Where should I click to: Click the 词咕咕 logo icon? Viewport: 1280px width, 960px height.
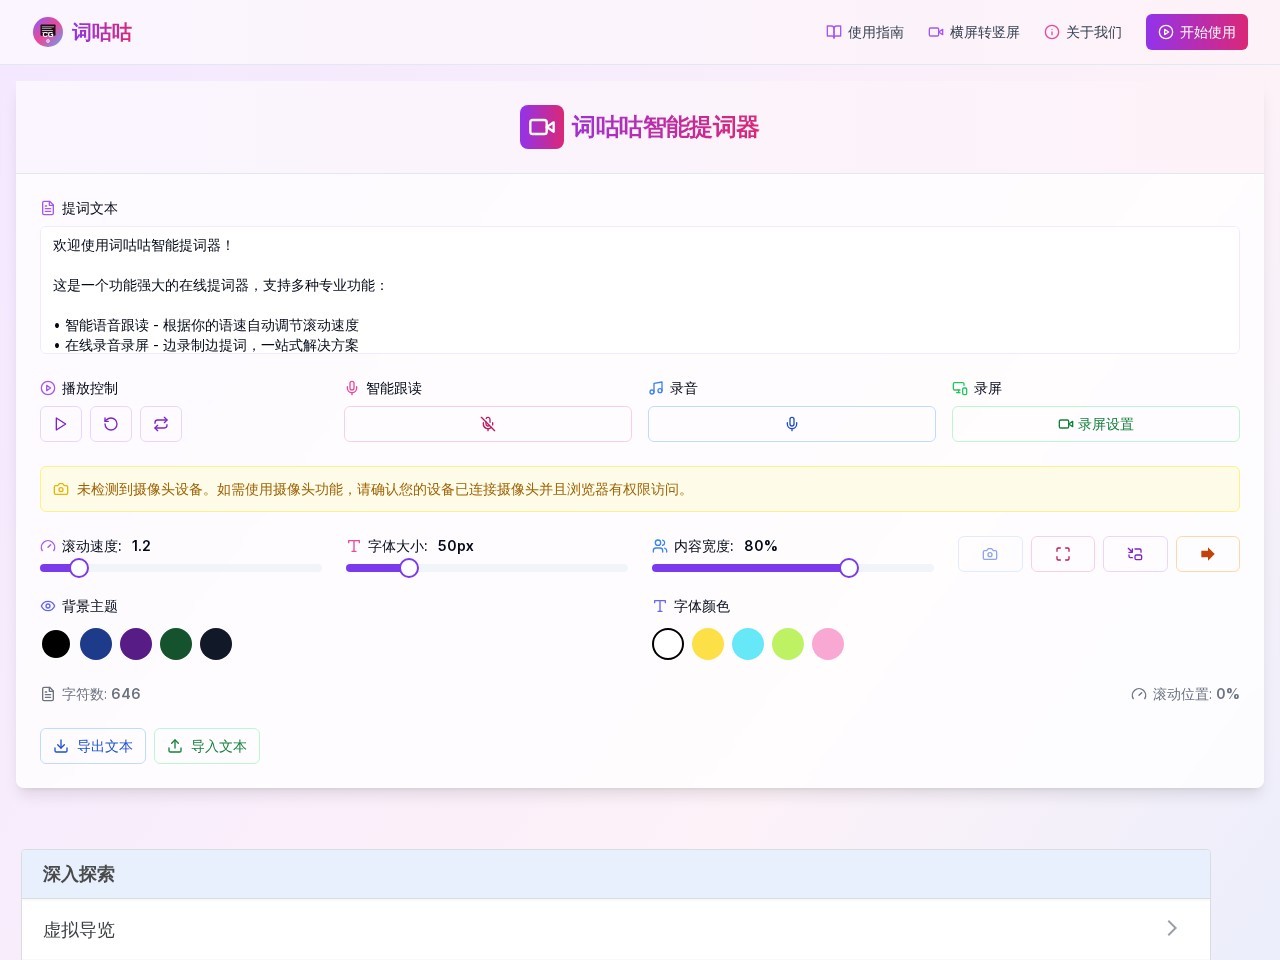[x=48, y=32]
